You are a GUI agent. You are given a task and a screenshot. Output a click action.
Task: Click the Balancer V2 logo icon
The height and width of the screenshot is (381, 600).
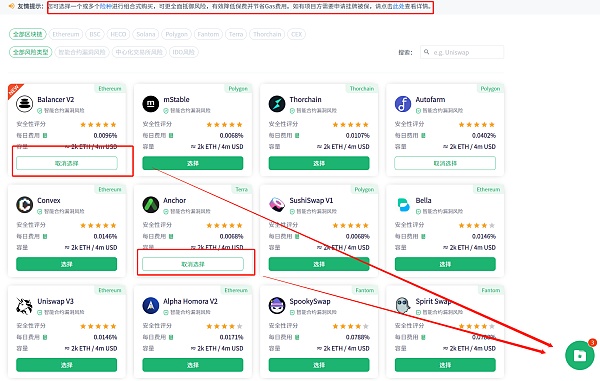point(24,104)
